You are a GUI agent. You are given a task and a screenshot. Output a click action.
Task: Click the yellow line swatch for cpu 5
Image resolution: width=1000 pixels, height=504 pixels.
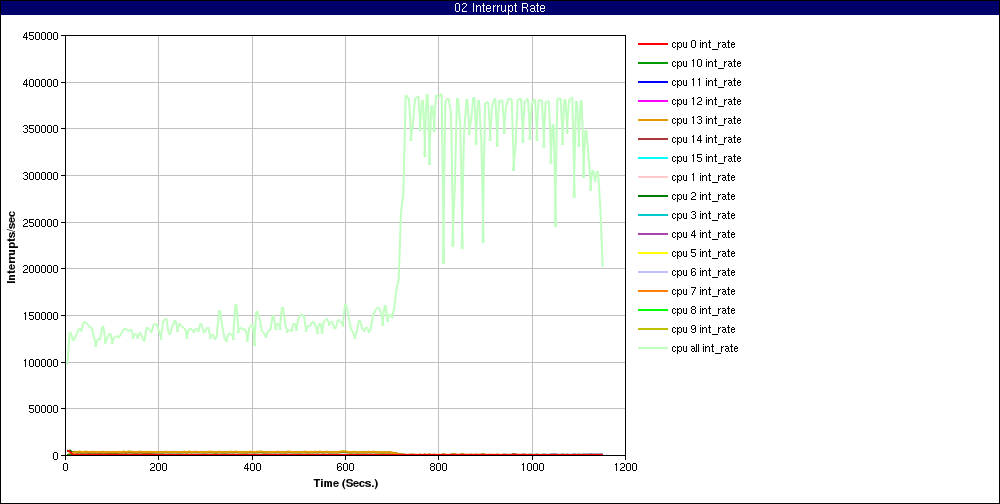(x=652, y=253)
